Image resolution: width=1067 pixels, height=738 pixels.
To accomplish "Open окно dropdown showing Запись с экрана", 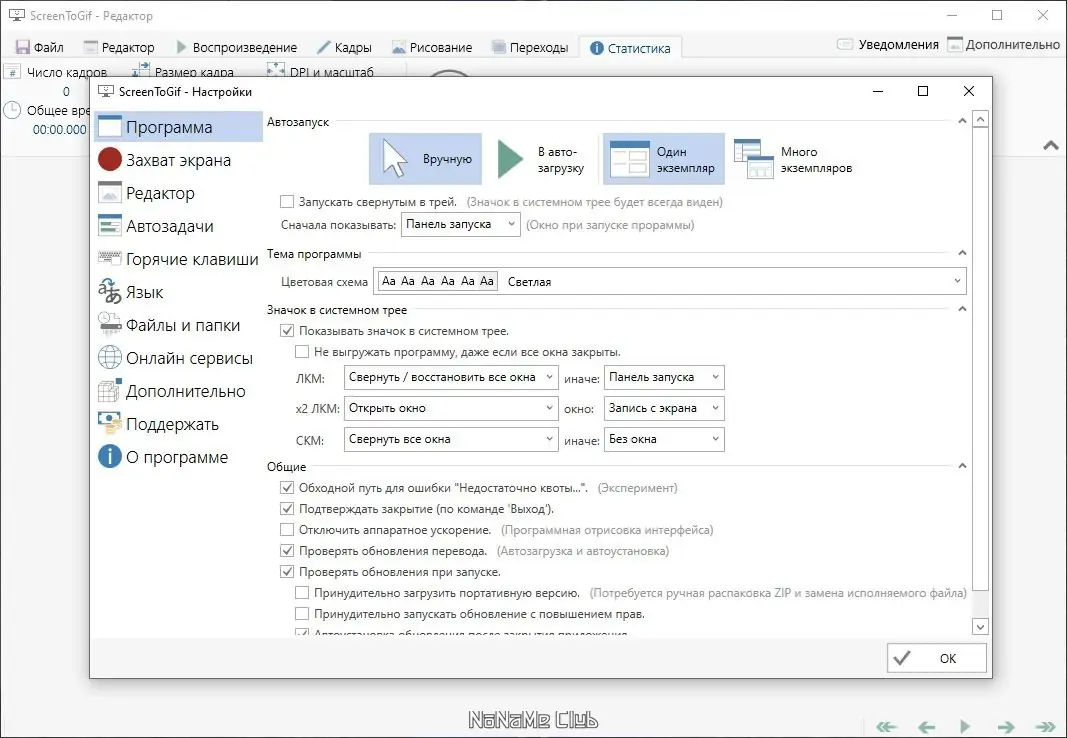I will tap(664, 408).
